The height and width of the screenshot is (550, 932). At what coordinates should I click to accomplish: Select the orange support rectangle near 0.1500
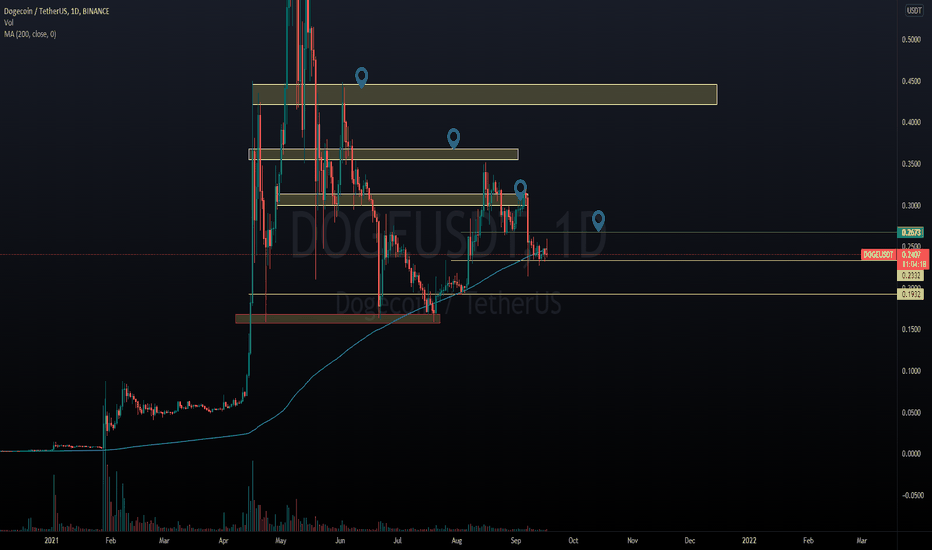(338, 319)
